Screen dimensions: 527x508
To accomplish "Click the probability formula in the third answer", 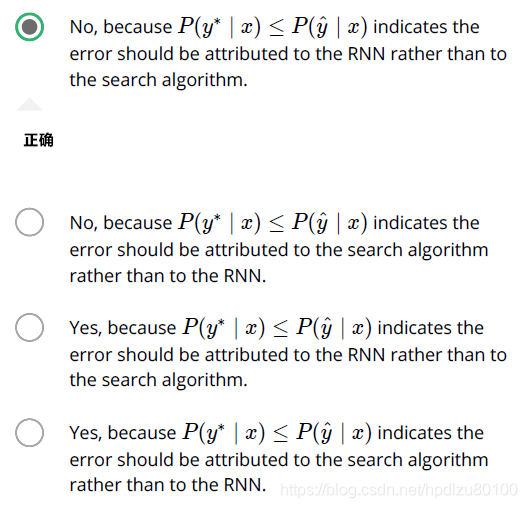I will tap(277, 328).
